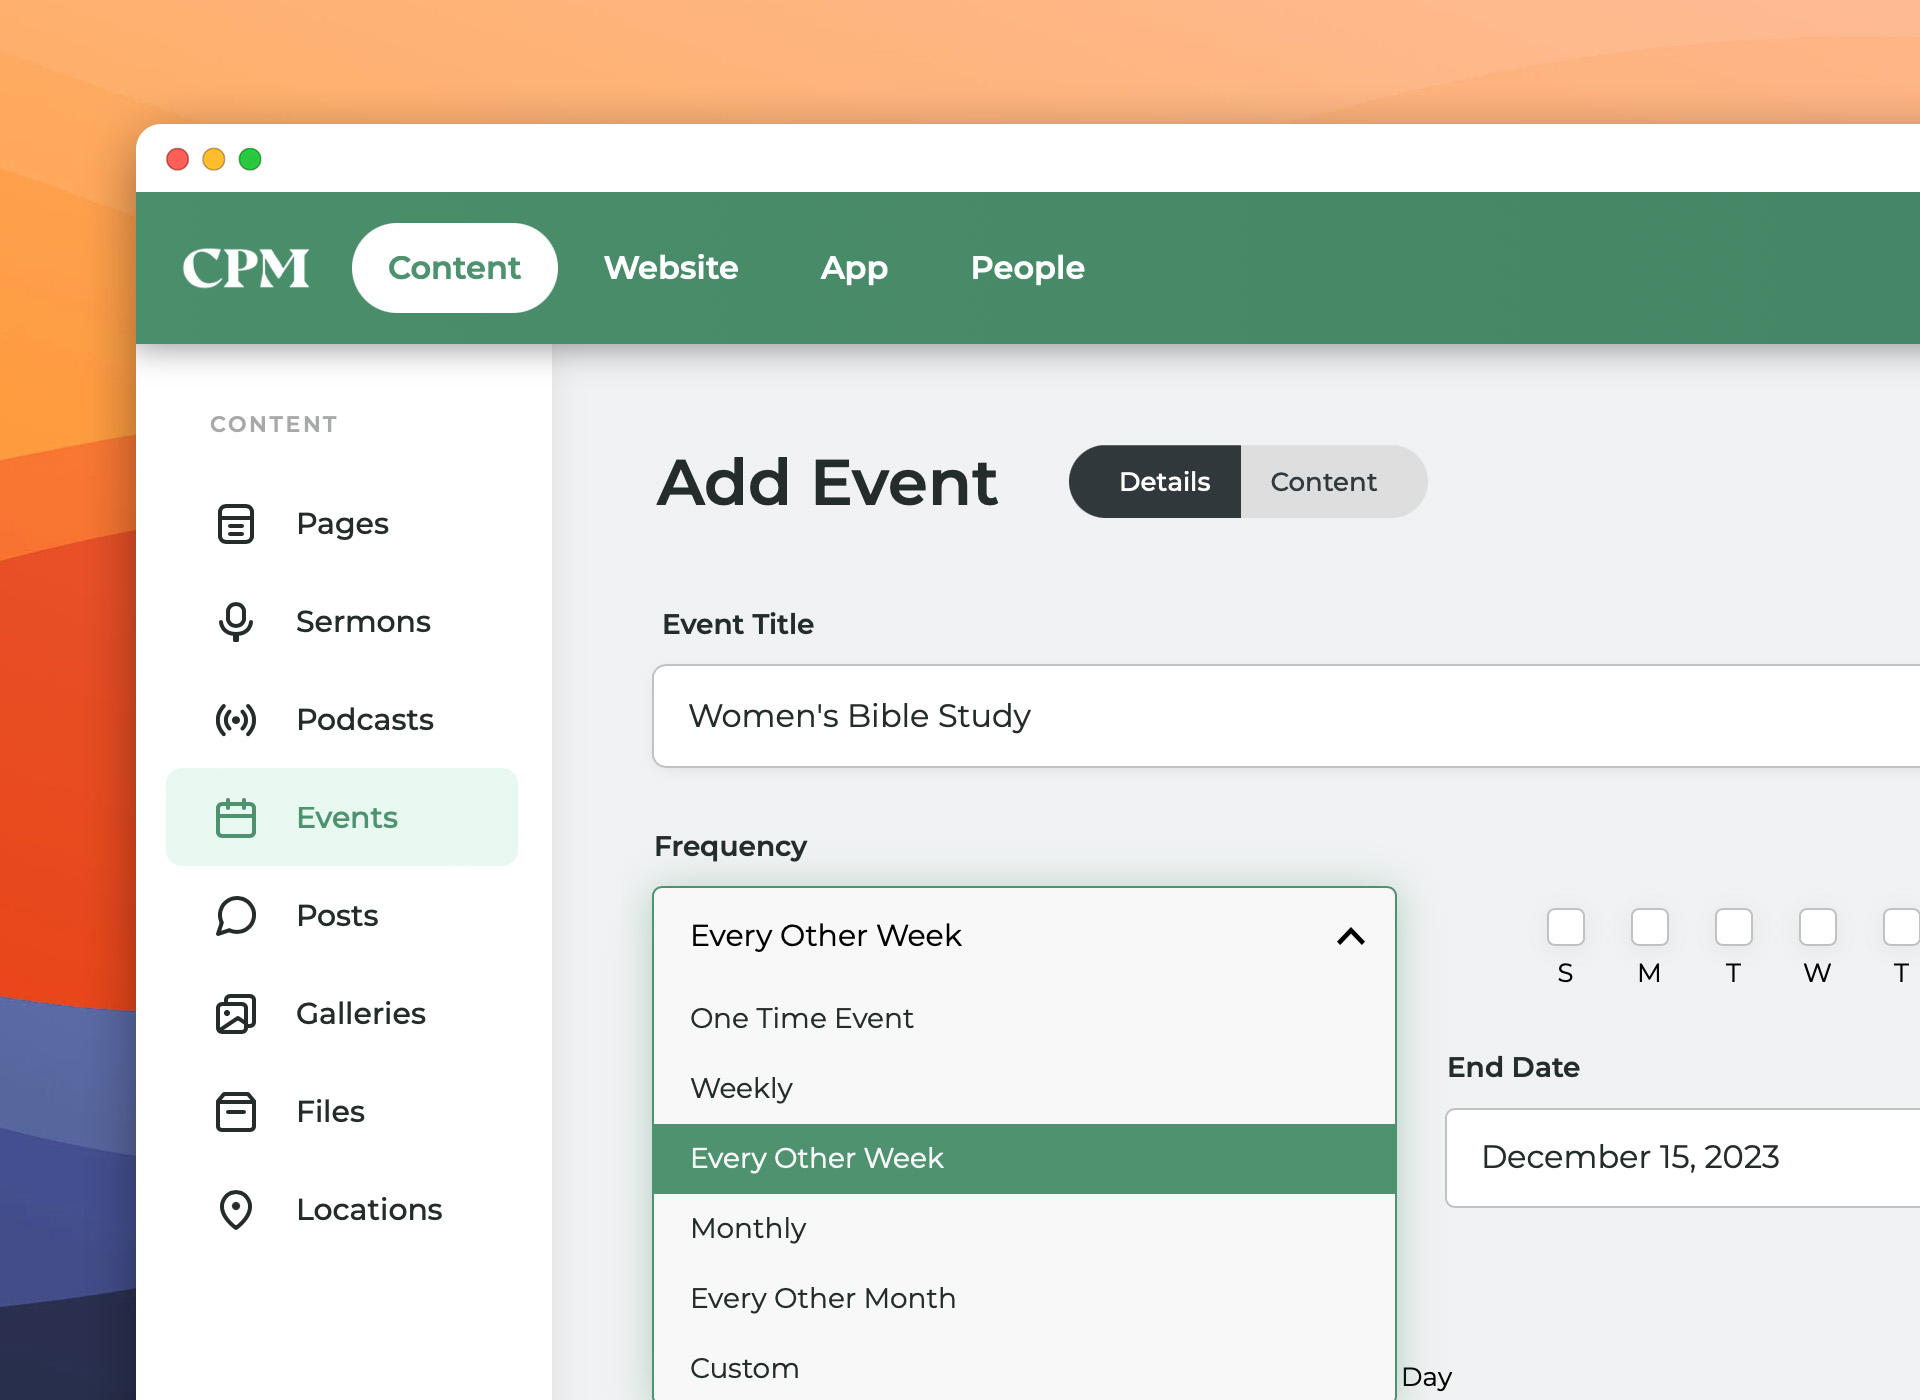Viewport: 1920px width, 1400px height.
Task: Check the Monday (M) day checkbox
Action: 1649,927
